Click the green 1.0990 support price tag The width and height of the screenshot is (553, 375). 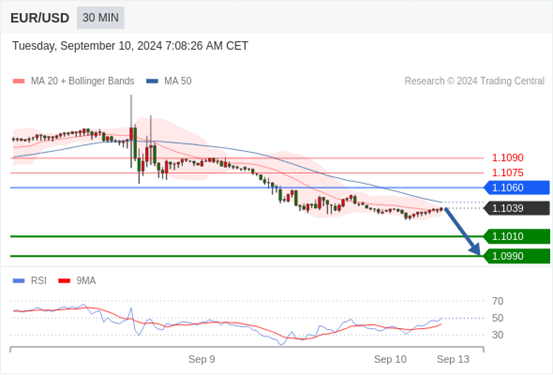tap(517, 256)
